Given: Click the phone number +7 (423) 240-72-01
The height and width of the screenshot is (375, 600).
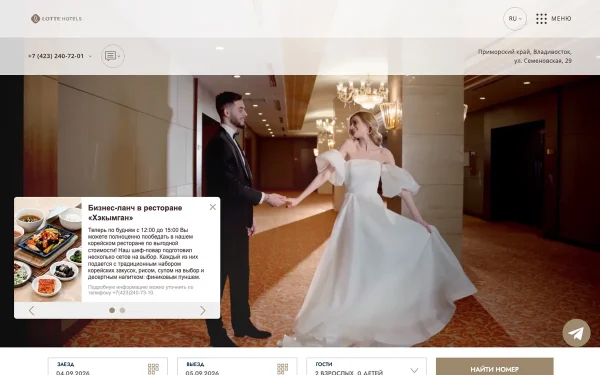Looking at the screenshot, I should (x=56, y=56).
